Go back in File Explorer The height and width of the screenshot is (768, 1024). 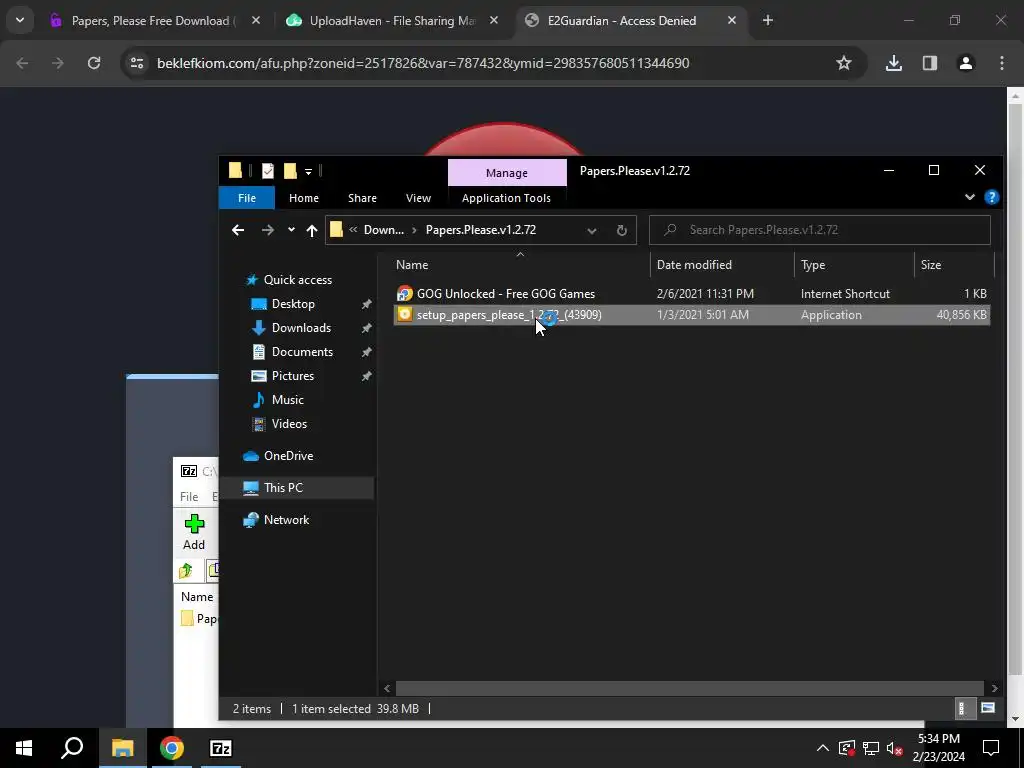tap(238, 230)
